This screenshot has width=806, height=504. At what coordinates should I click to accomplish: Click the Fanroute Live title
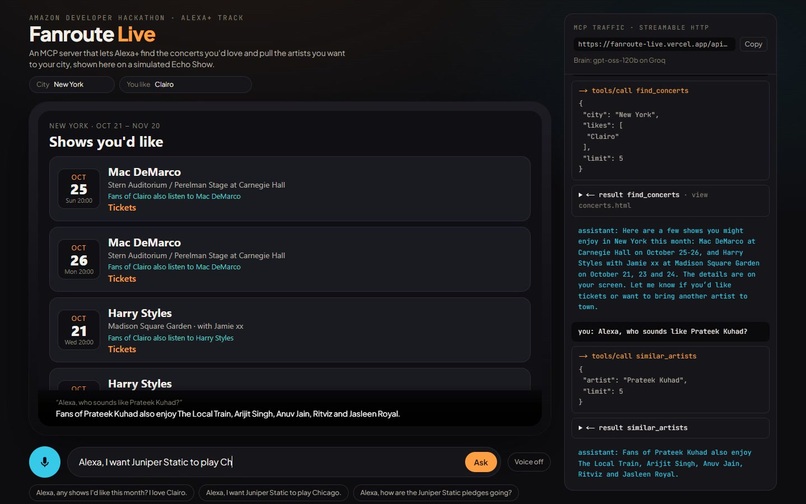point(92,34)
